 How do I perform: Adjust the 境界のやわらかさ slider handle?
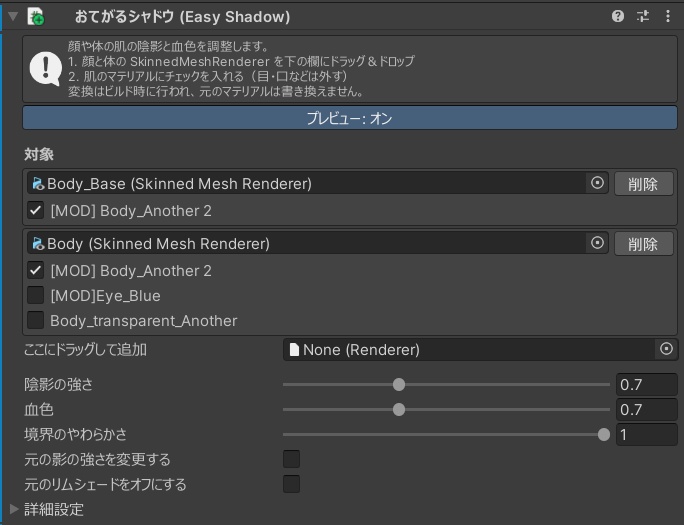(604, 434)
